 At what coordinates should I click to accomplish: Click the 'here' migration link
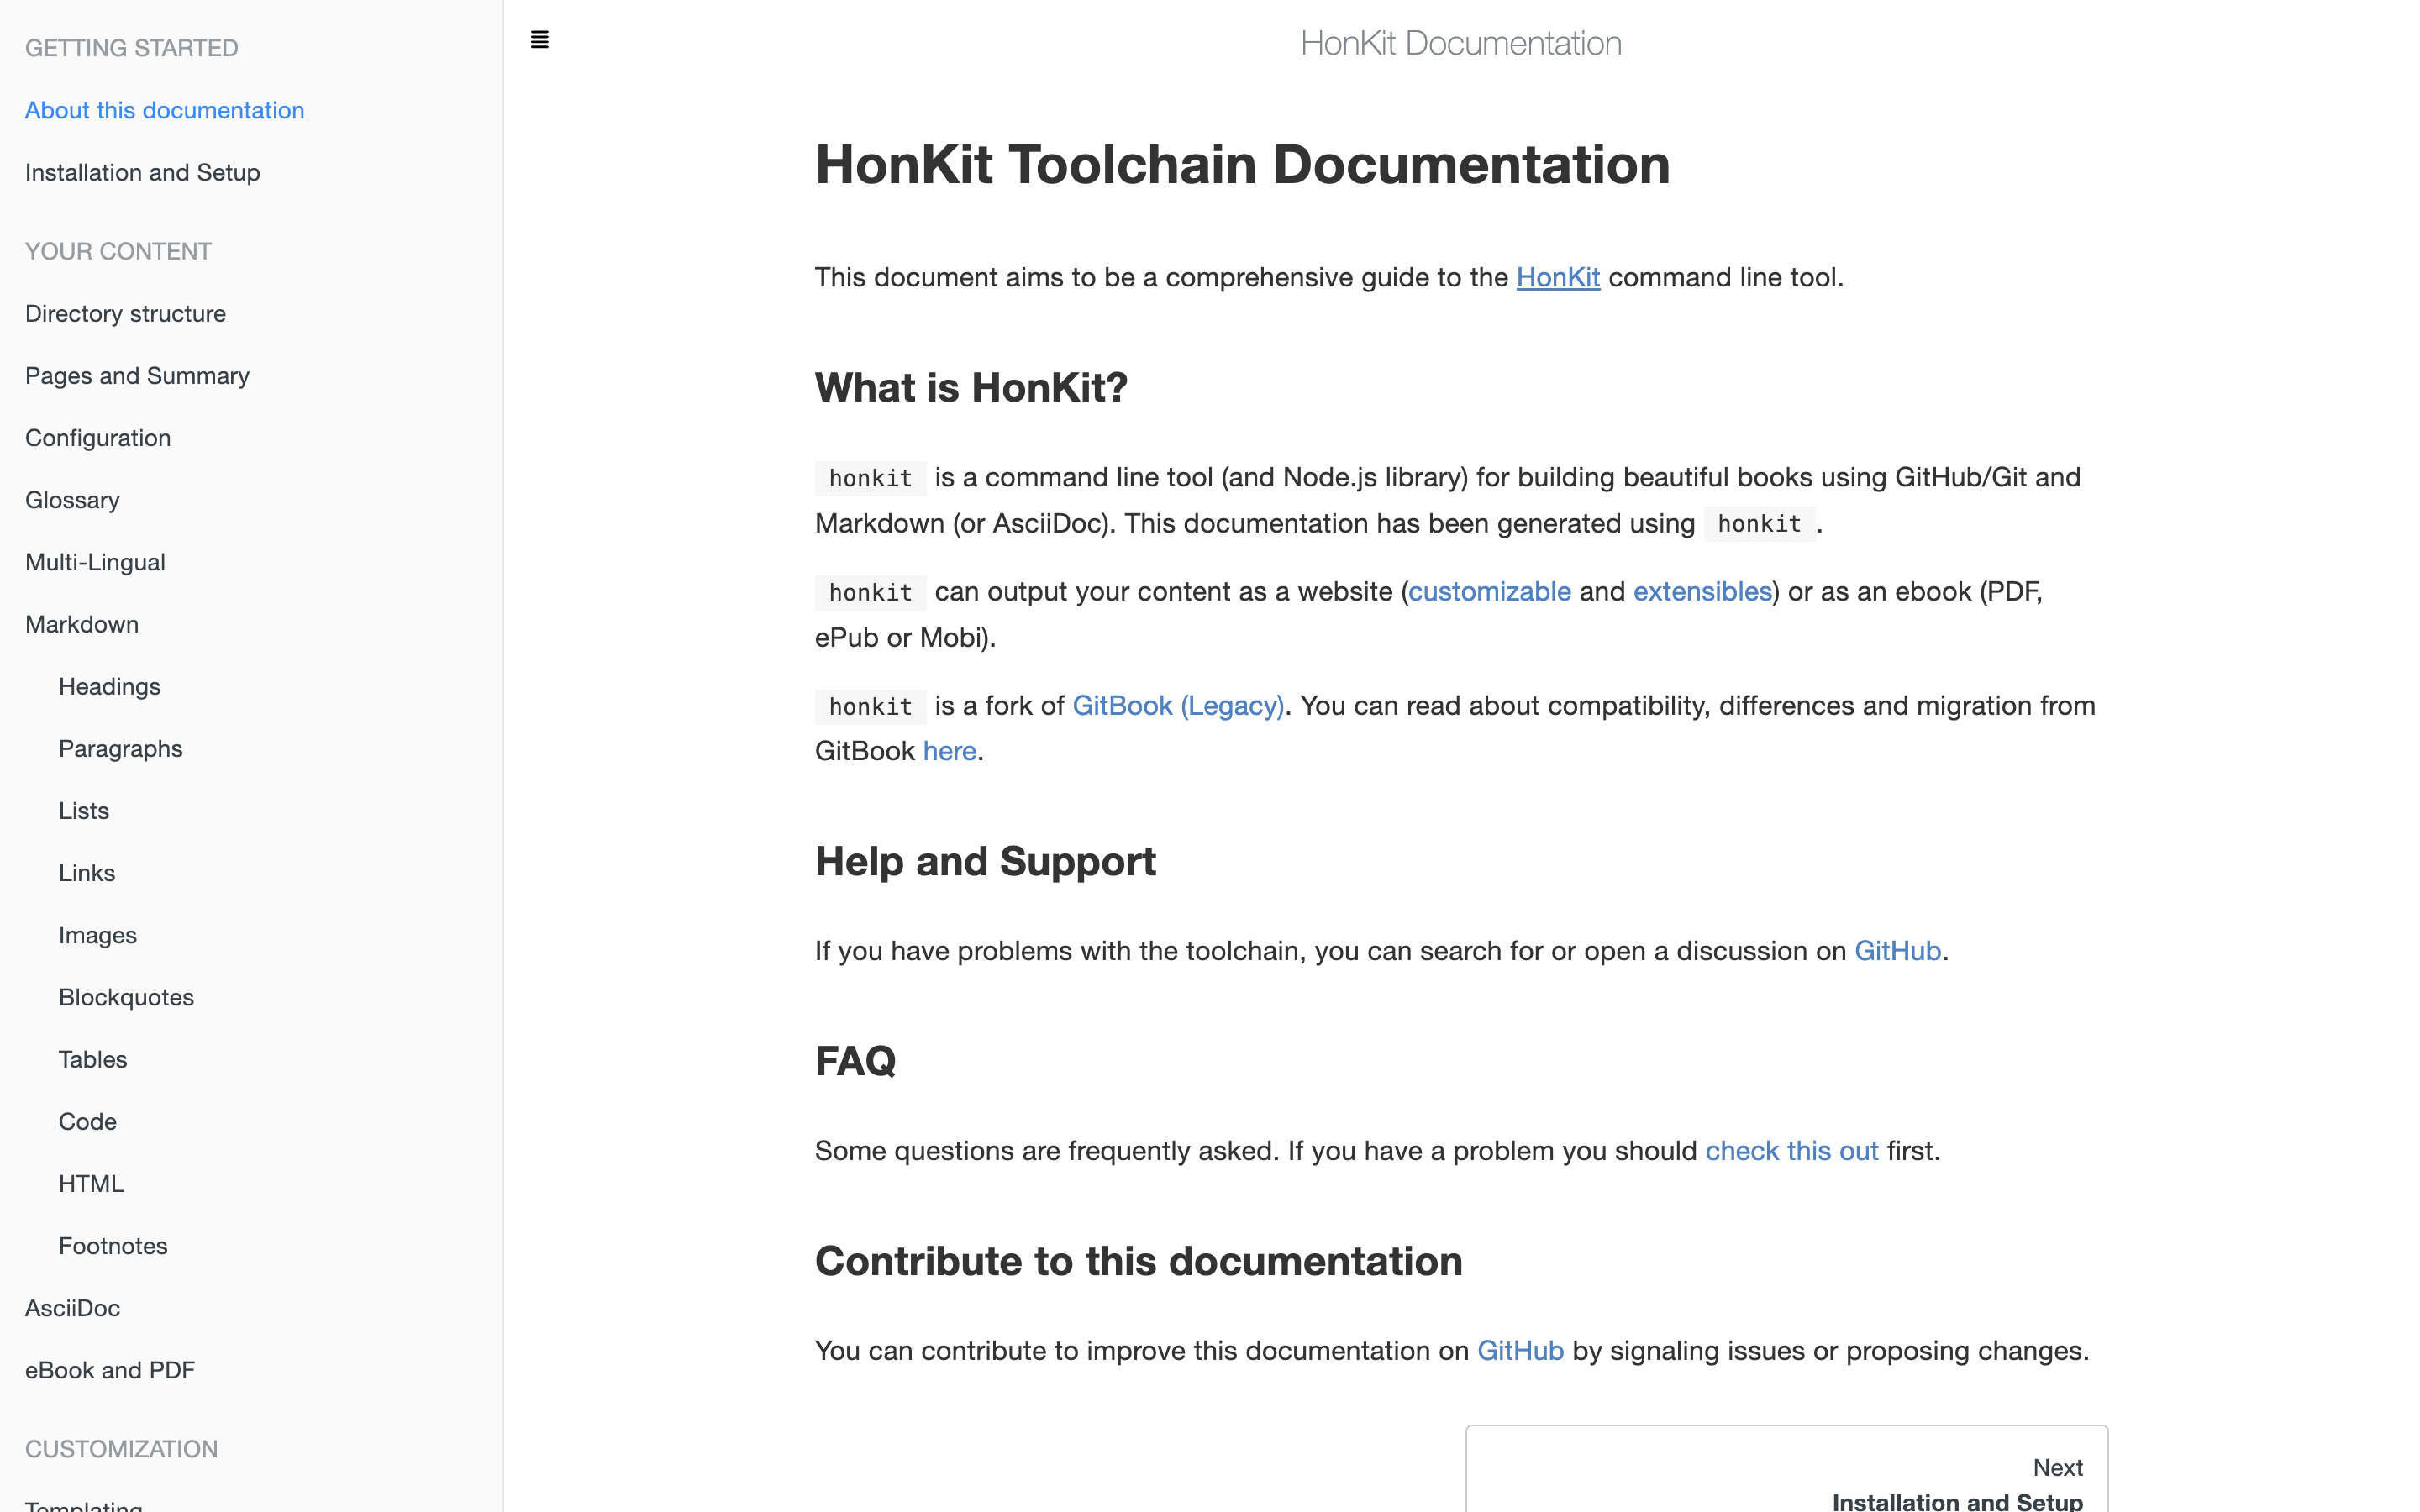(x=949, y=750)
